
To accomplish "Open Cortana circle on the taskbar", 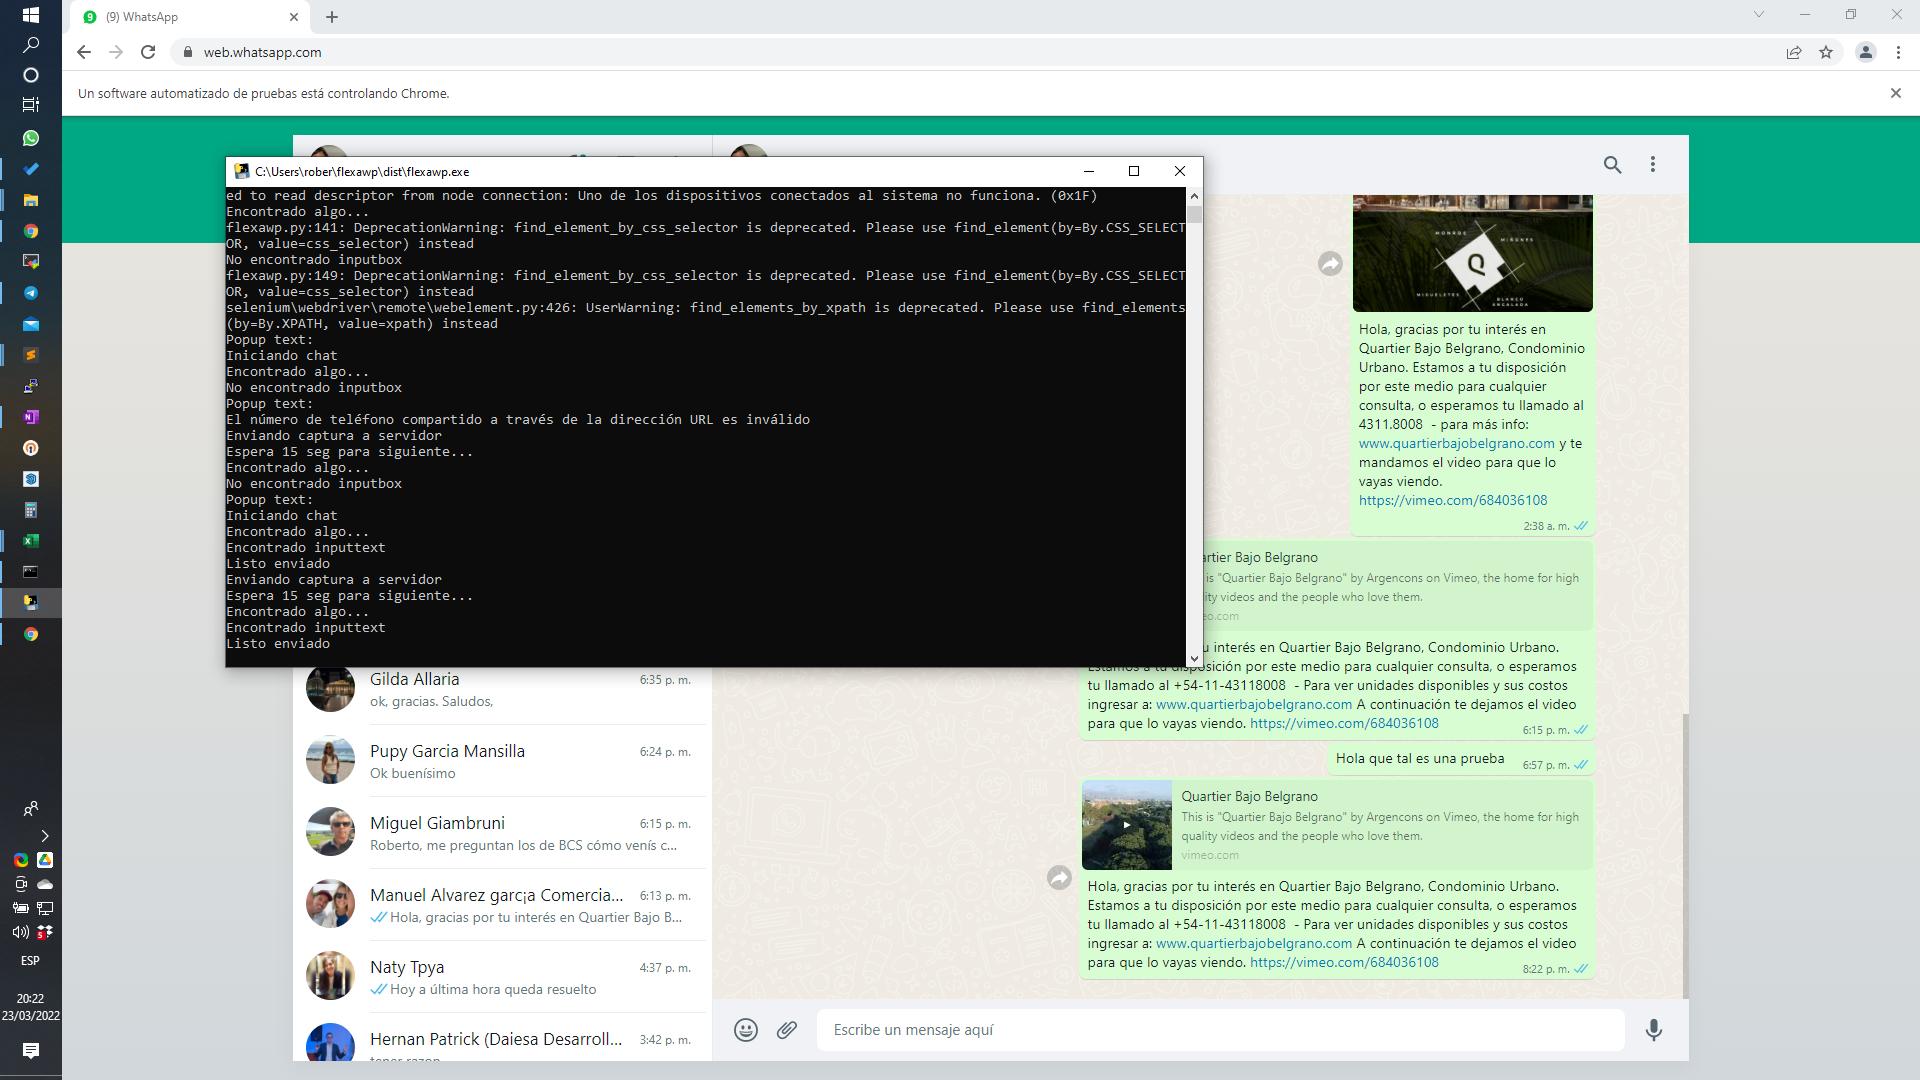I will point(30,75).
